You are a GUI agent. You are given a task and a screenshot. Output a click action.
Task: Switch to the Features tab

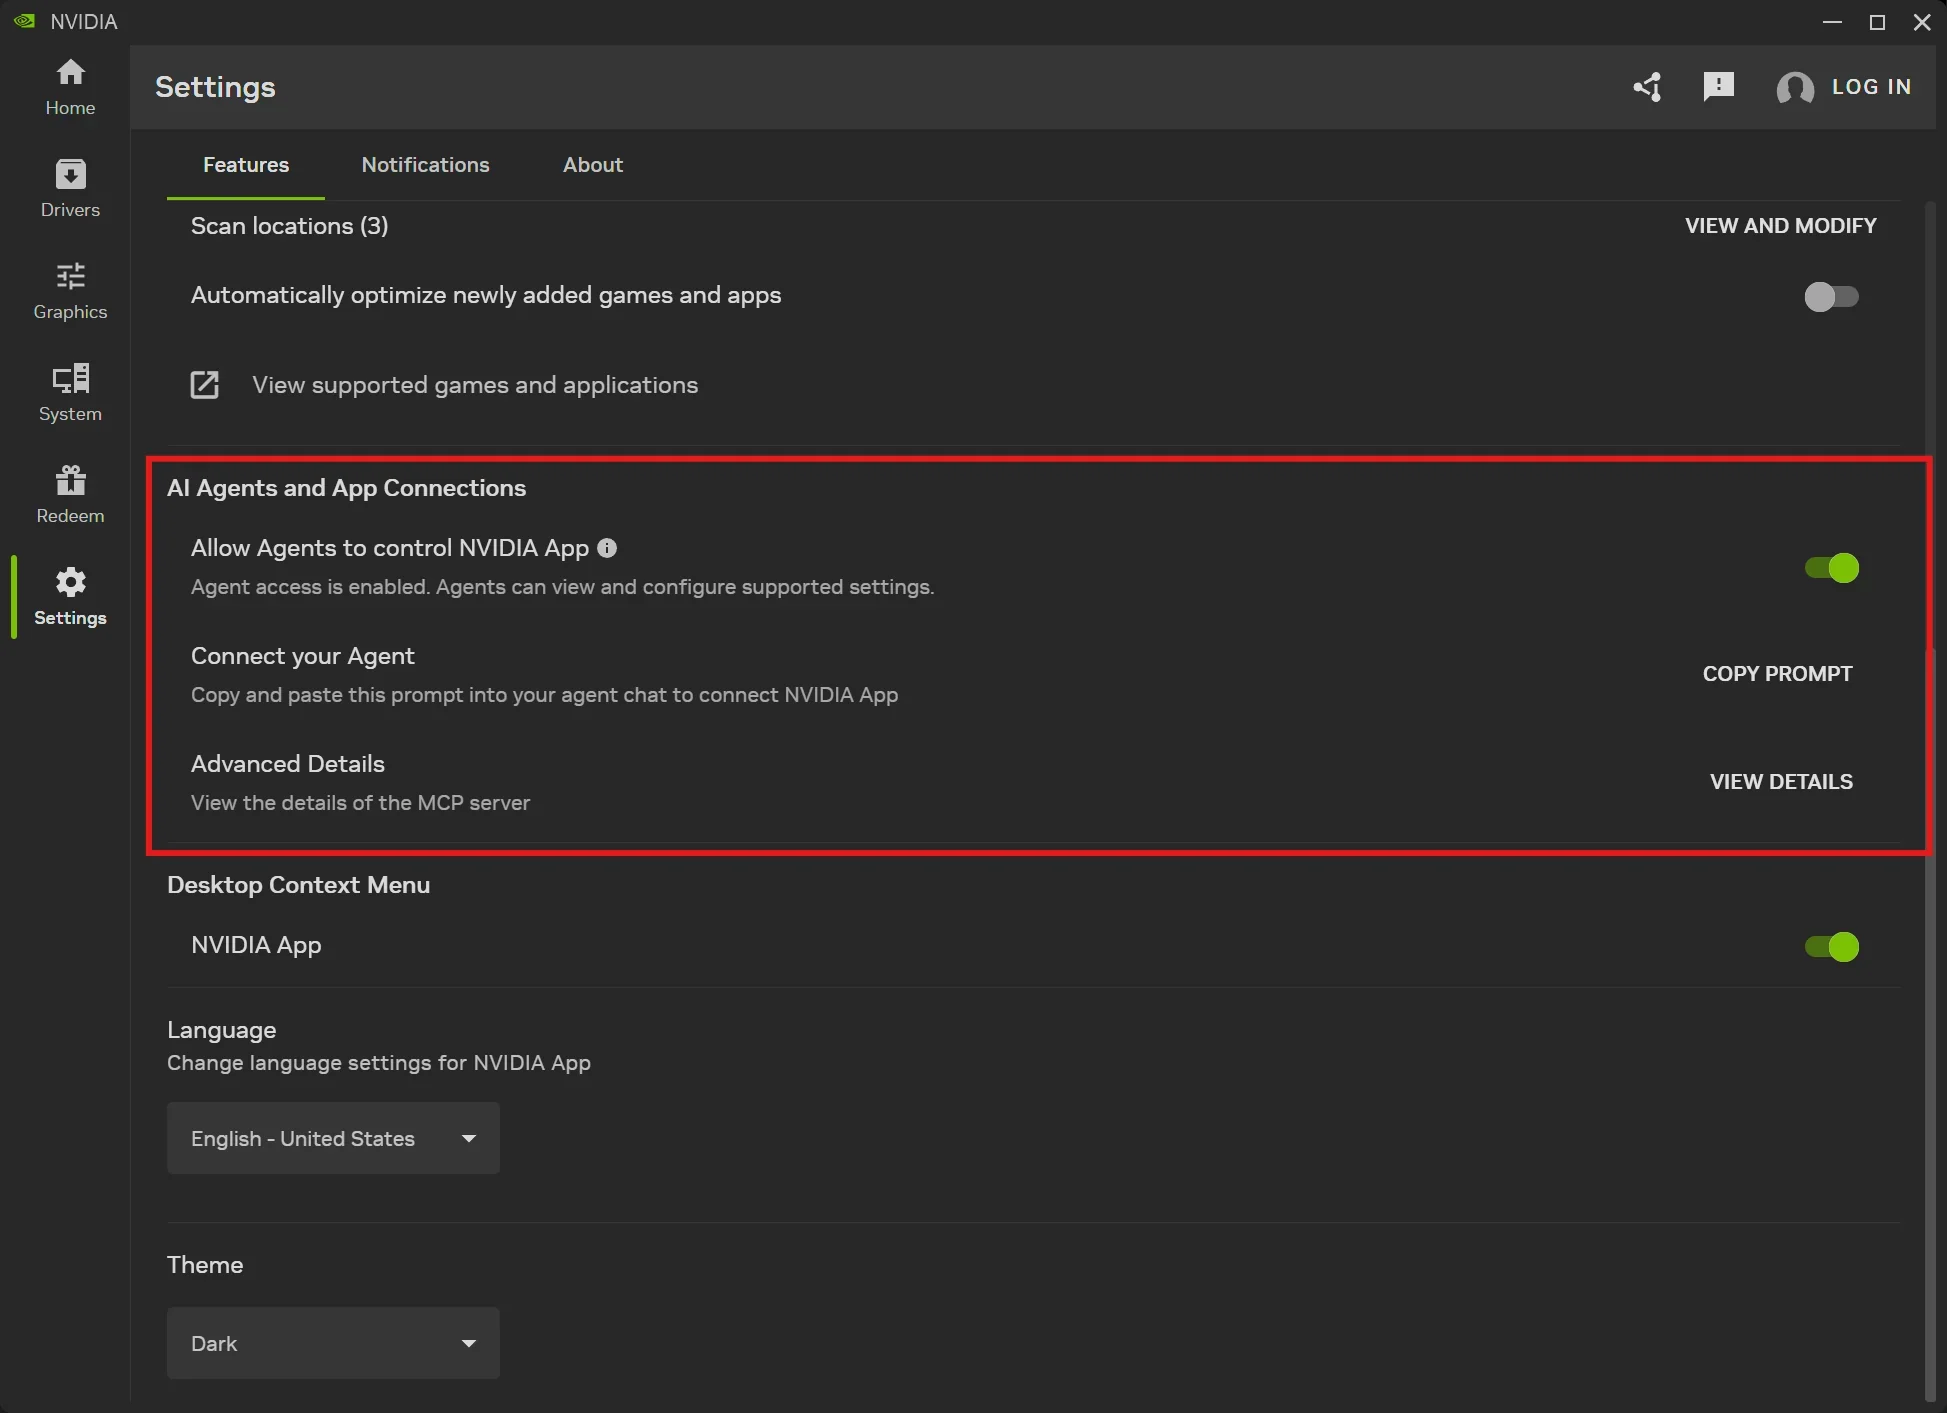246,165
